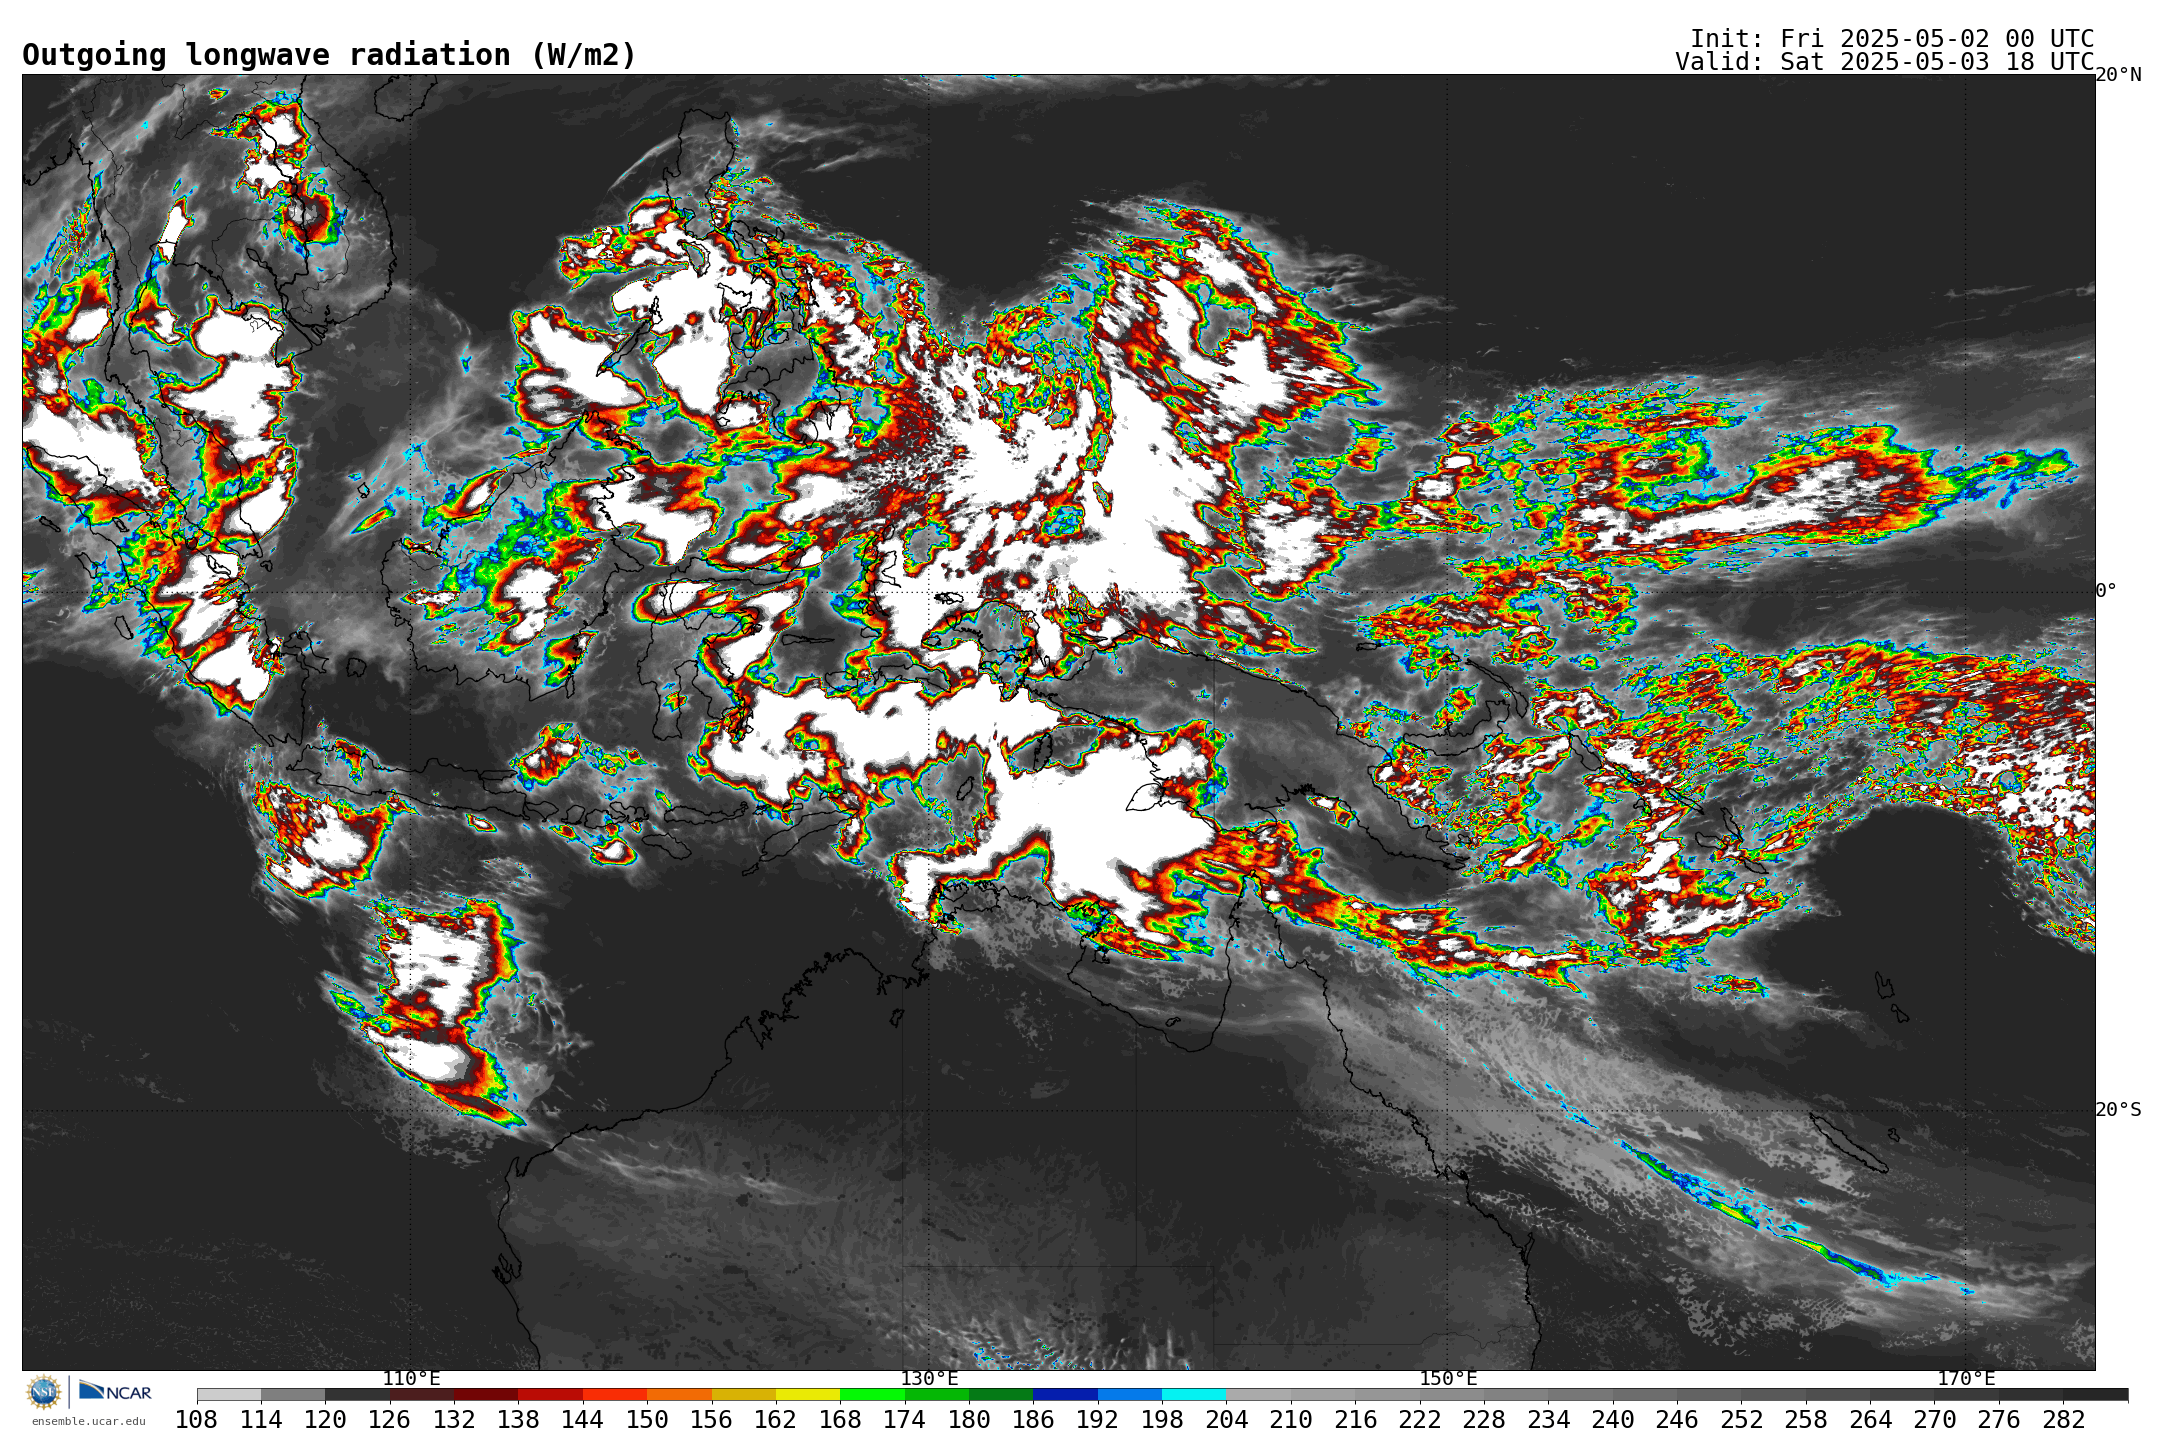Click the colorbar value 216
Image resolution: width=2160 pixels, height=1433 pixels.
tap(1355, 1420)
